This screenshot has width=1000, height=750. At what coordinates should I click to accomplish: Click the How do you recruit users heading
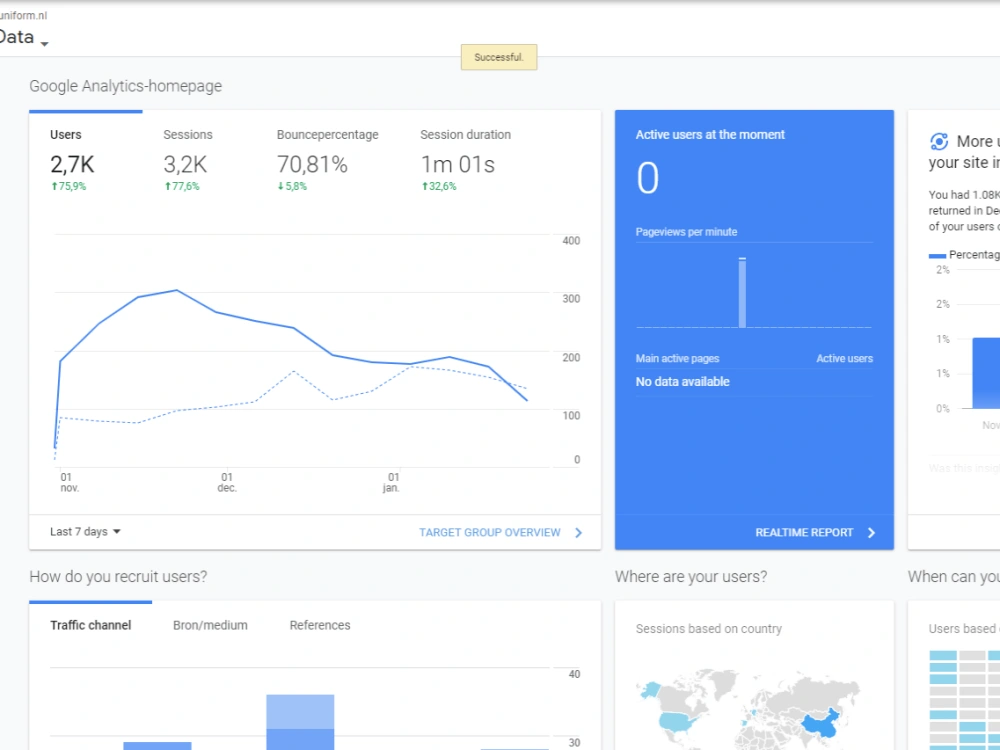118,577
